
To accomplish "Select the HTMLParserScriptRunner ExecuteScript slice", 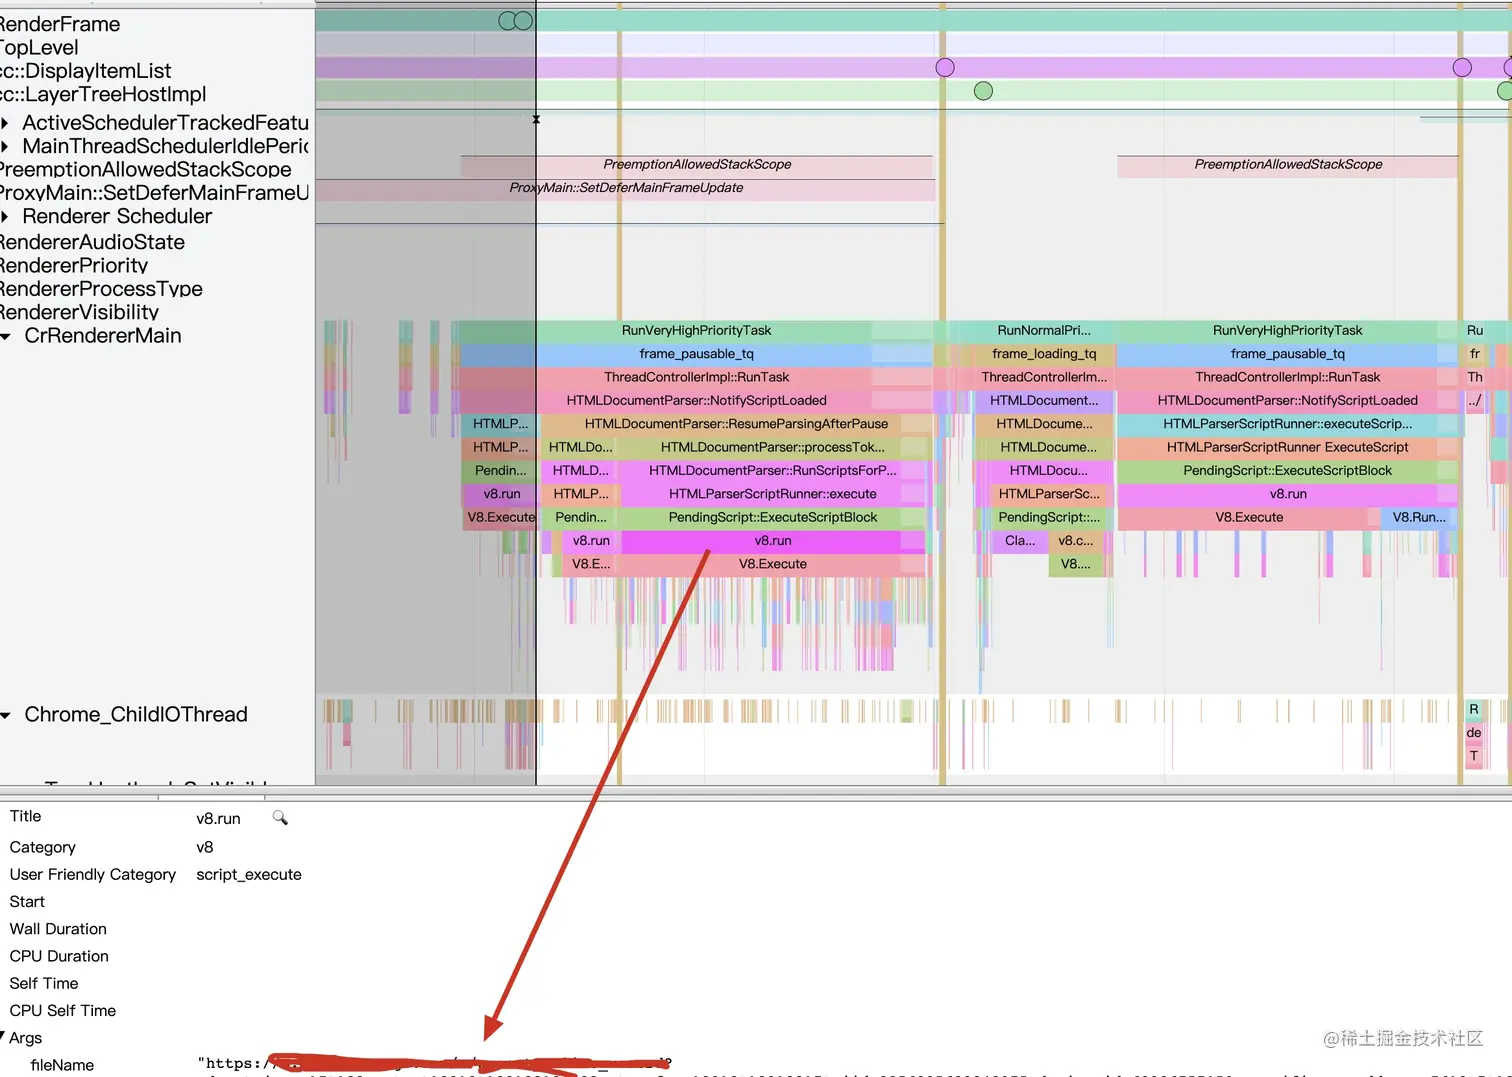I will pos(1287,447).
